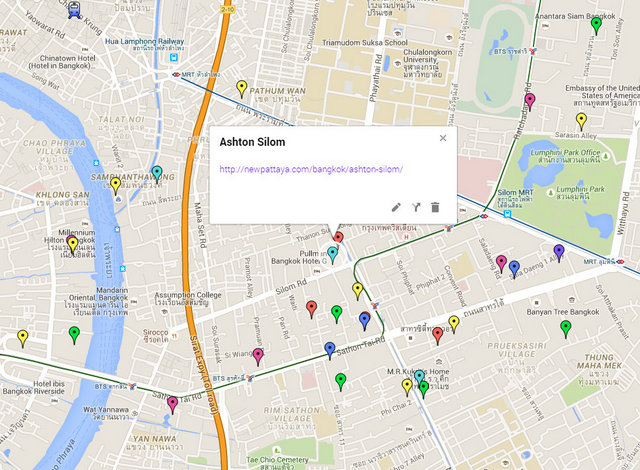The image size is (640, 470).
Task: Click the yellow pin above Sarasin Alley
Action: click(x=581, y=122)
